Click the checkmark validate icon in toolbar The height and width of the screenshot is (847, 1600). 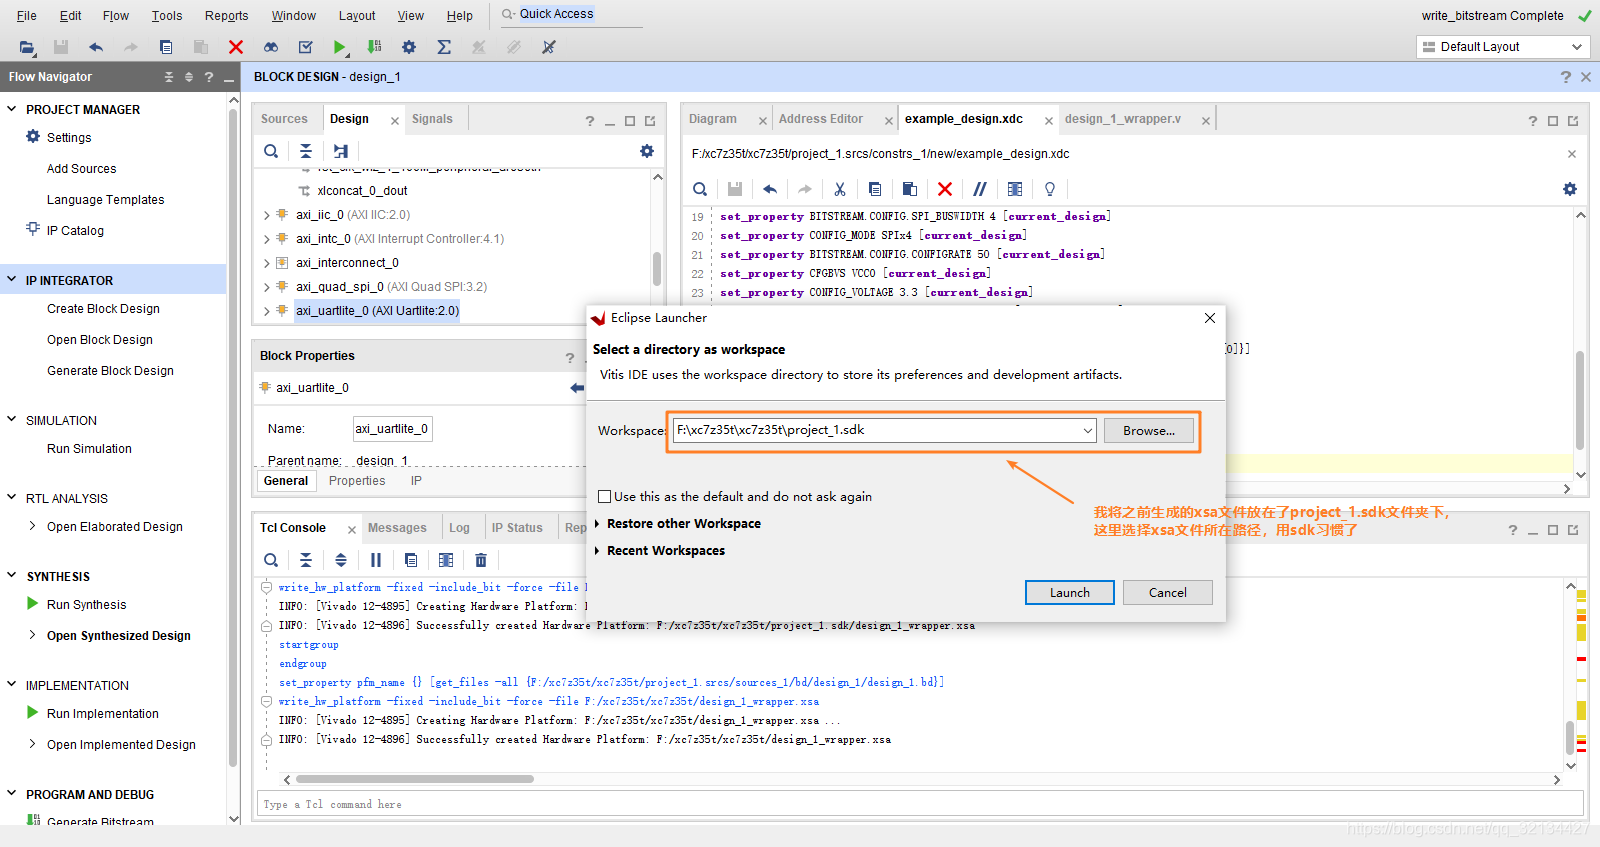pos(306,47)
